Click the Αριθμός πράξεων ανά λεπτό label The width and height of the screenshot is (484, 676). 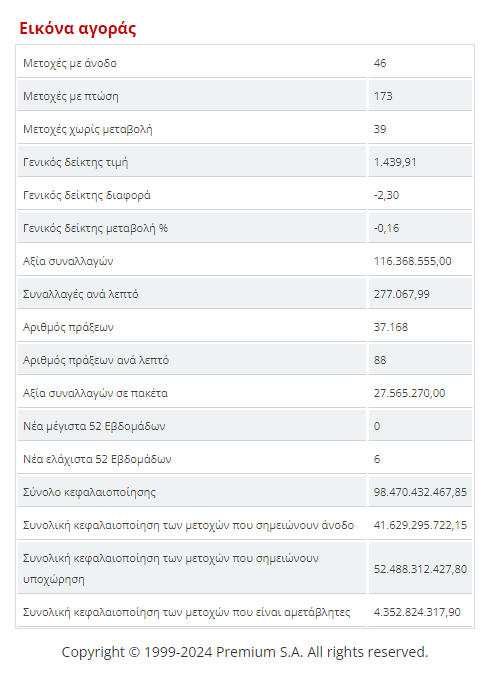pos(96,360)
